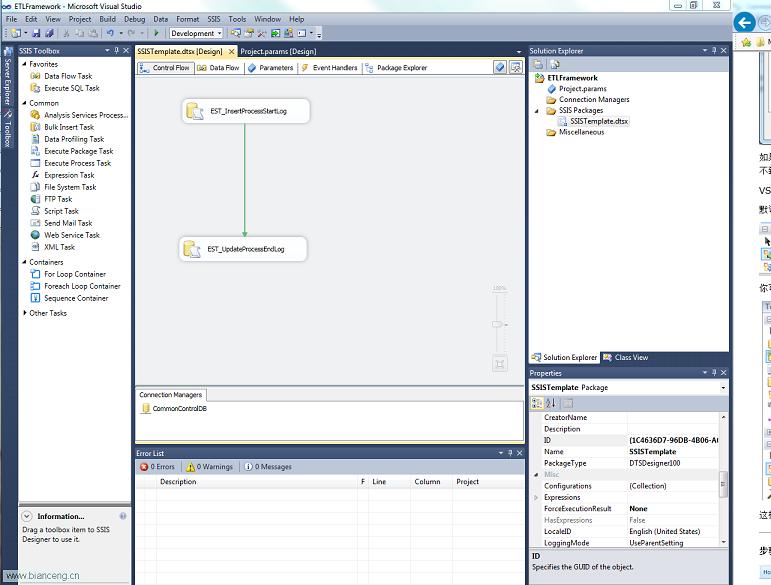Select File System Task

(x=70, y=187)
